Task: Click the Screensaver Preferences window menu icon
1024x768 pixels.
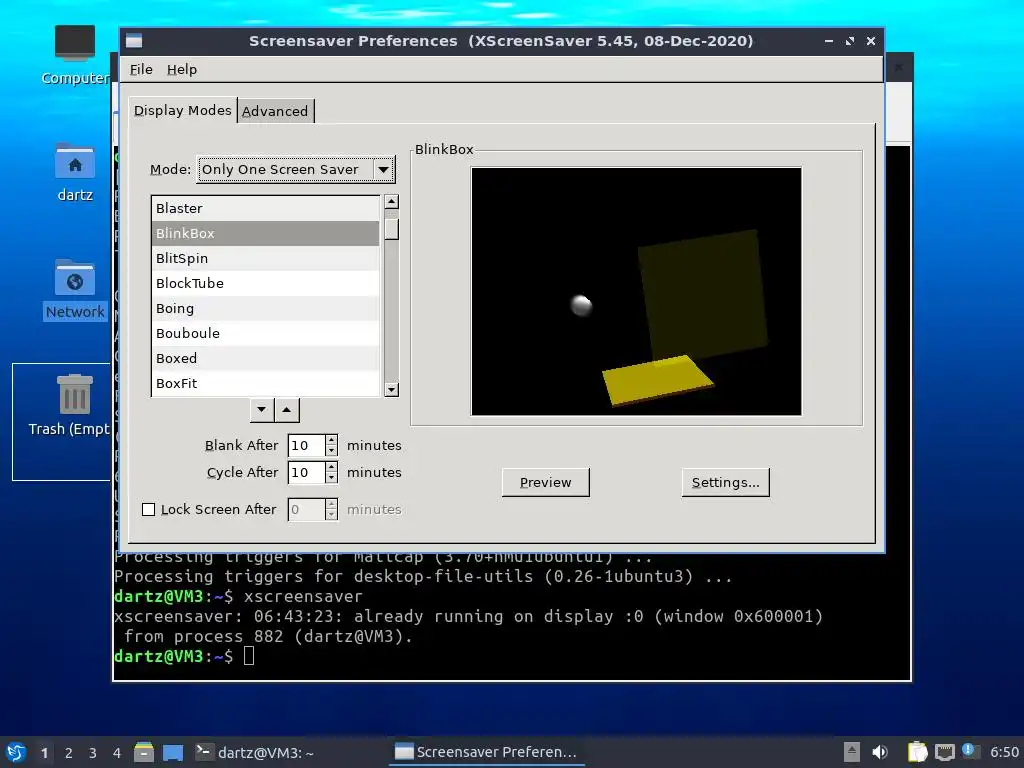Action: (134, 41)
